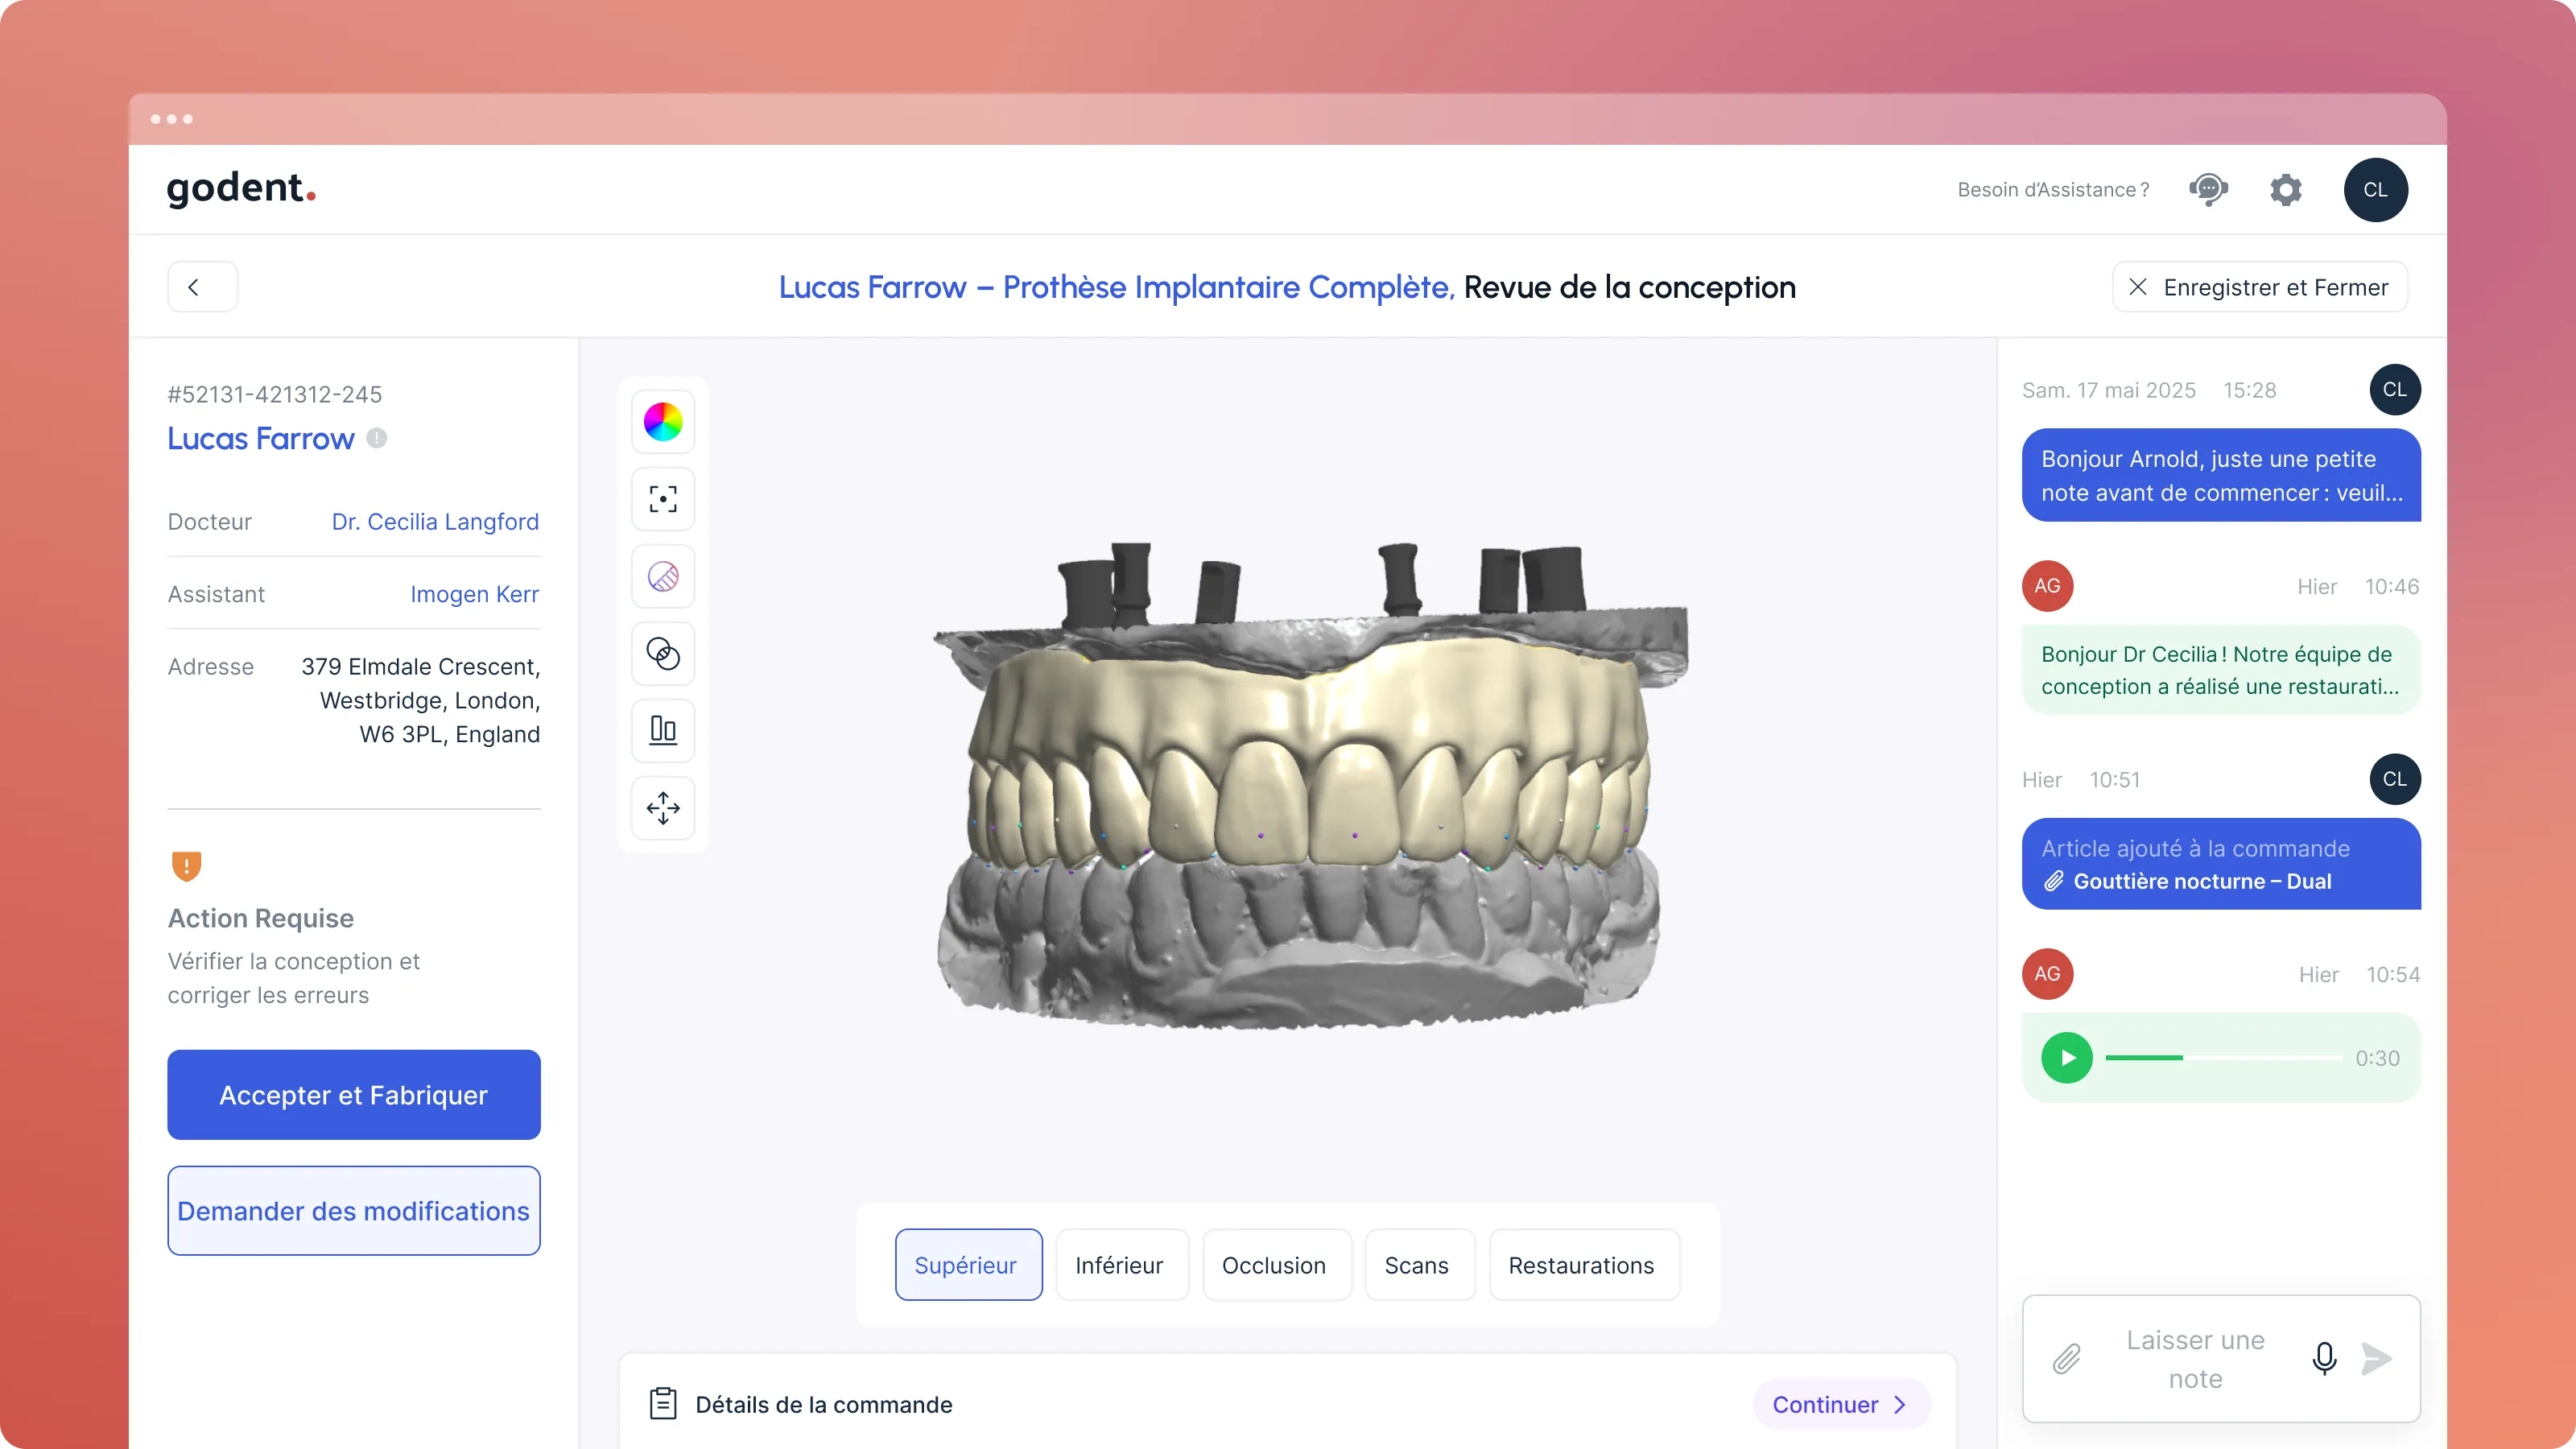Switch to the Inférieur view tab
The height and width of the screenshot is (1449, 2576).
tap(1119, 1265)
